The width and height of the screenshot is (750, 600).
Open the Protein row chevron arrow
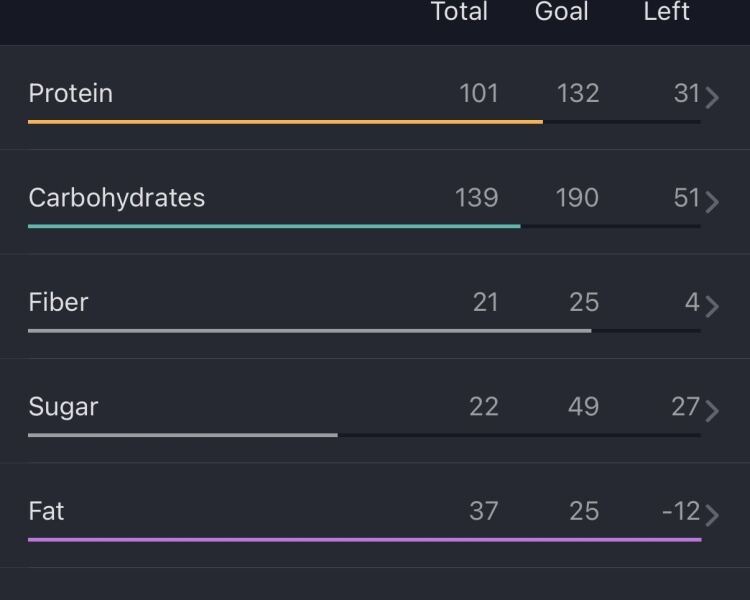pos(712,97)
